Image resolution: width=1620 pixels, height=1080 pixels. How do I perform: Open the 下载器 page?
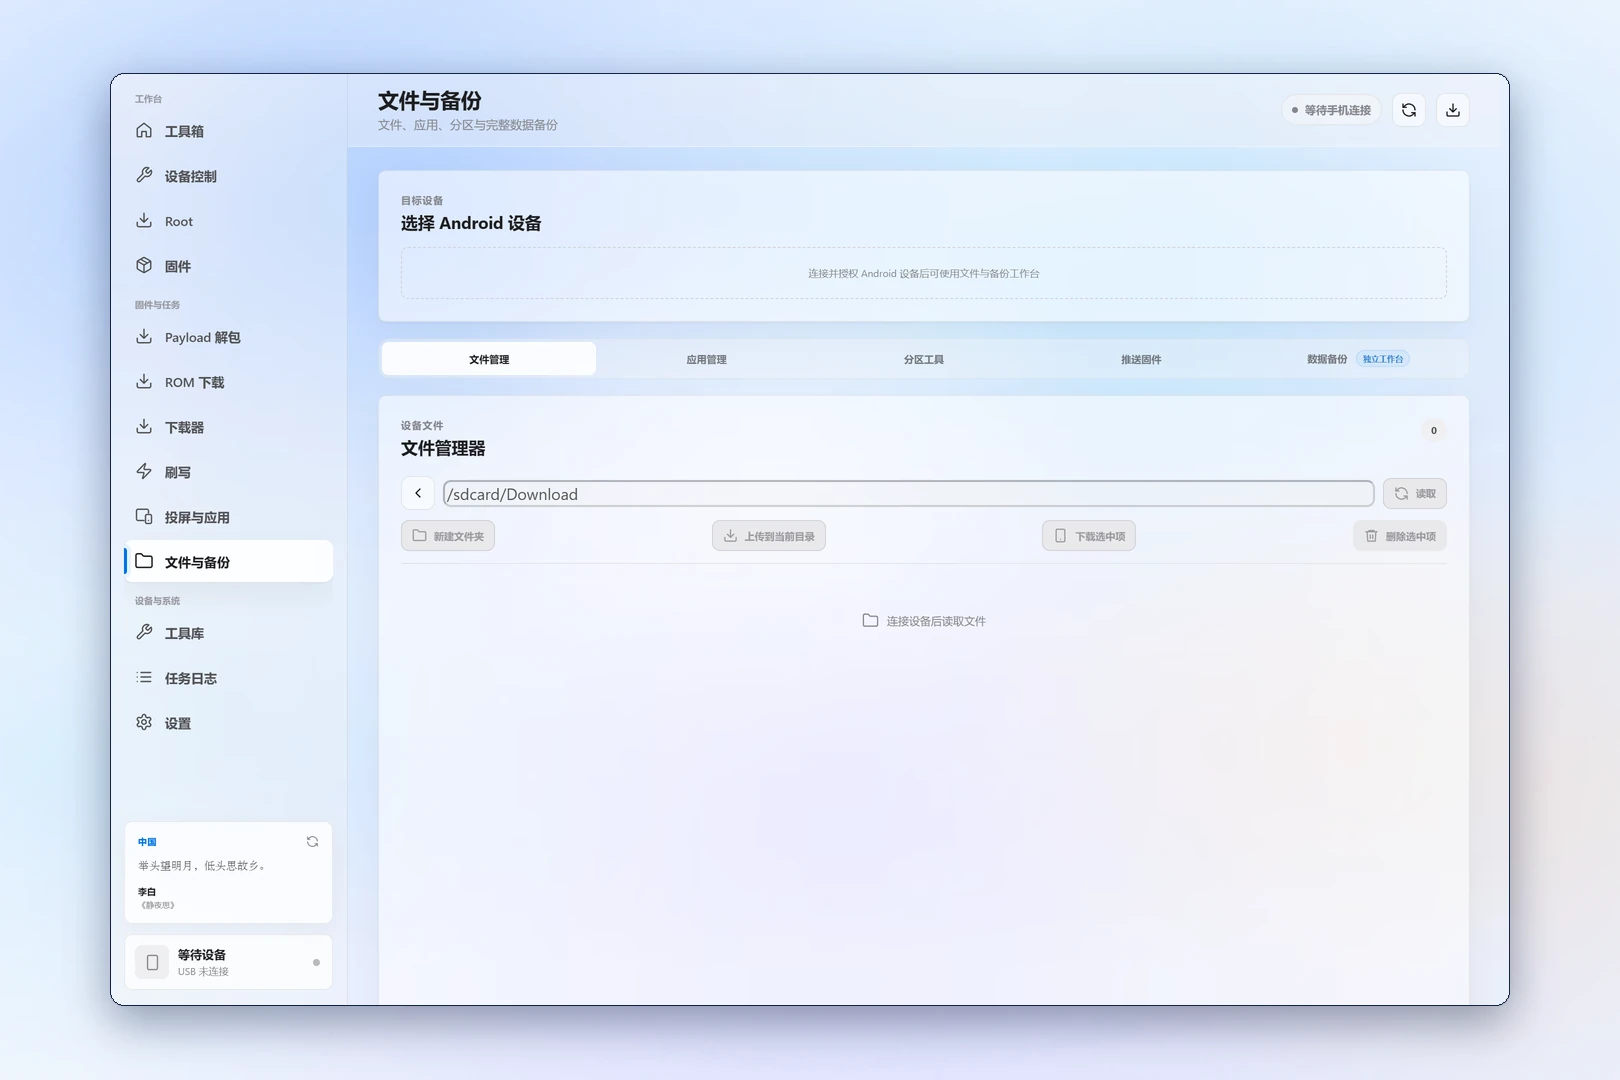coord(228,427)
